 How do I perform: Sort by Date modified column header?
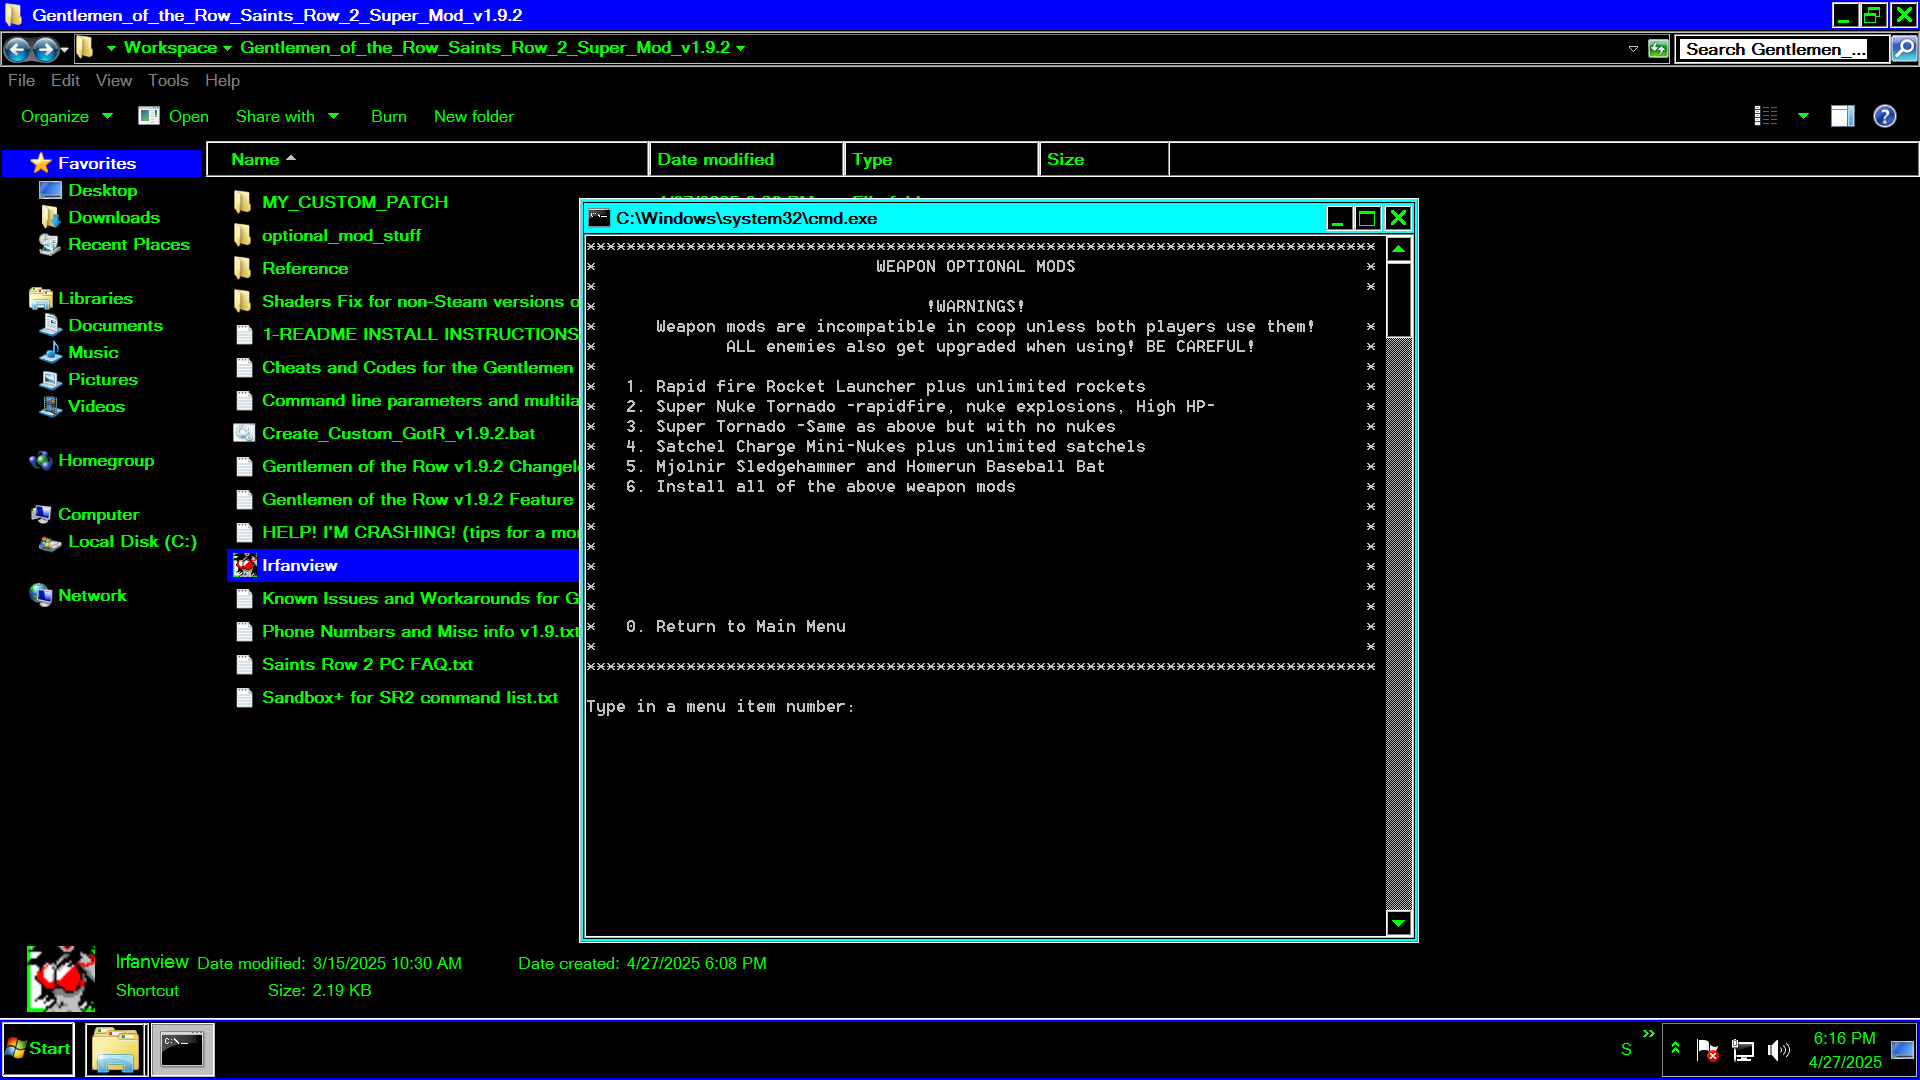746,160
